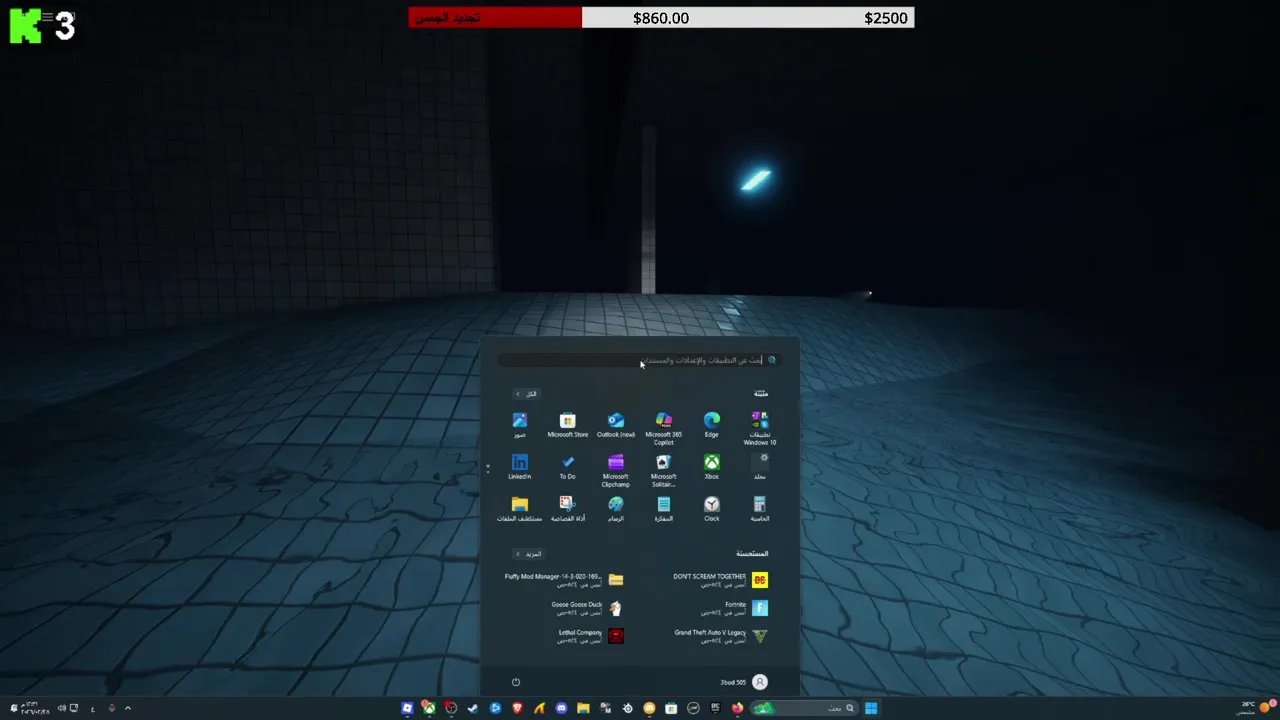This screenshot has height=720, width=1280.
Task: Open Microsoft Store on the taskbar
Action: pyautogui.click(x=671, y=708)
